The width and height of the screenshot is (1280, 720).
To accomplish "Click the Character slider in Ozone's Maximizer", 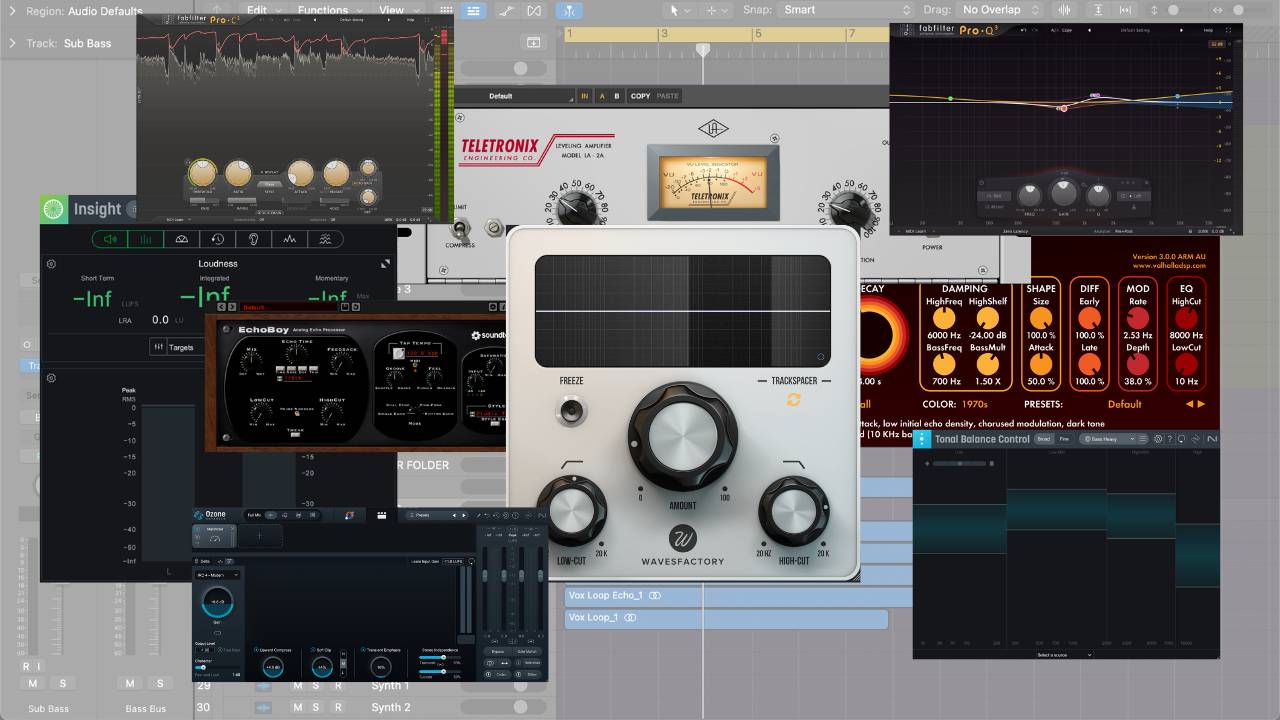I will point(201,668).
